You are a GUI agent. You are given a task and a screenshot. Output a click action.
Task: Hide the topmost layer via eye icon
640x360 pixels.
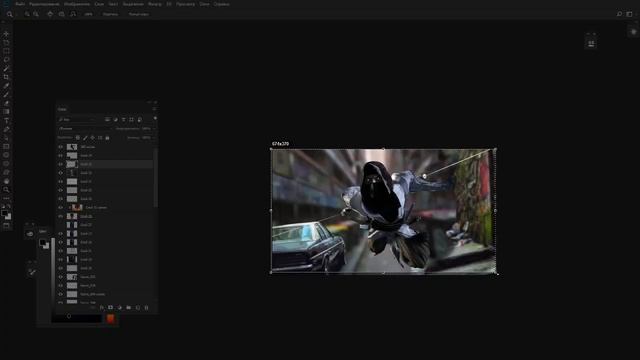pos(61,147)
